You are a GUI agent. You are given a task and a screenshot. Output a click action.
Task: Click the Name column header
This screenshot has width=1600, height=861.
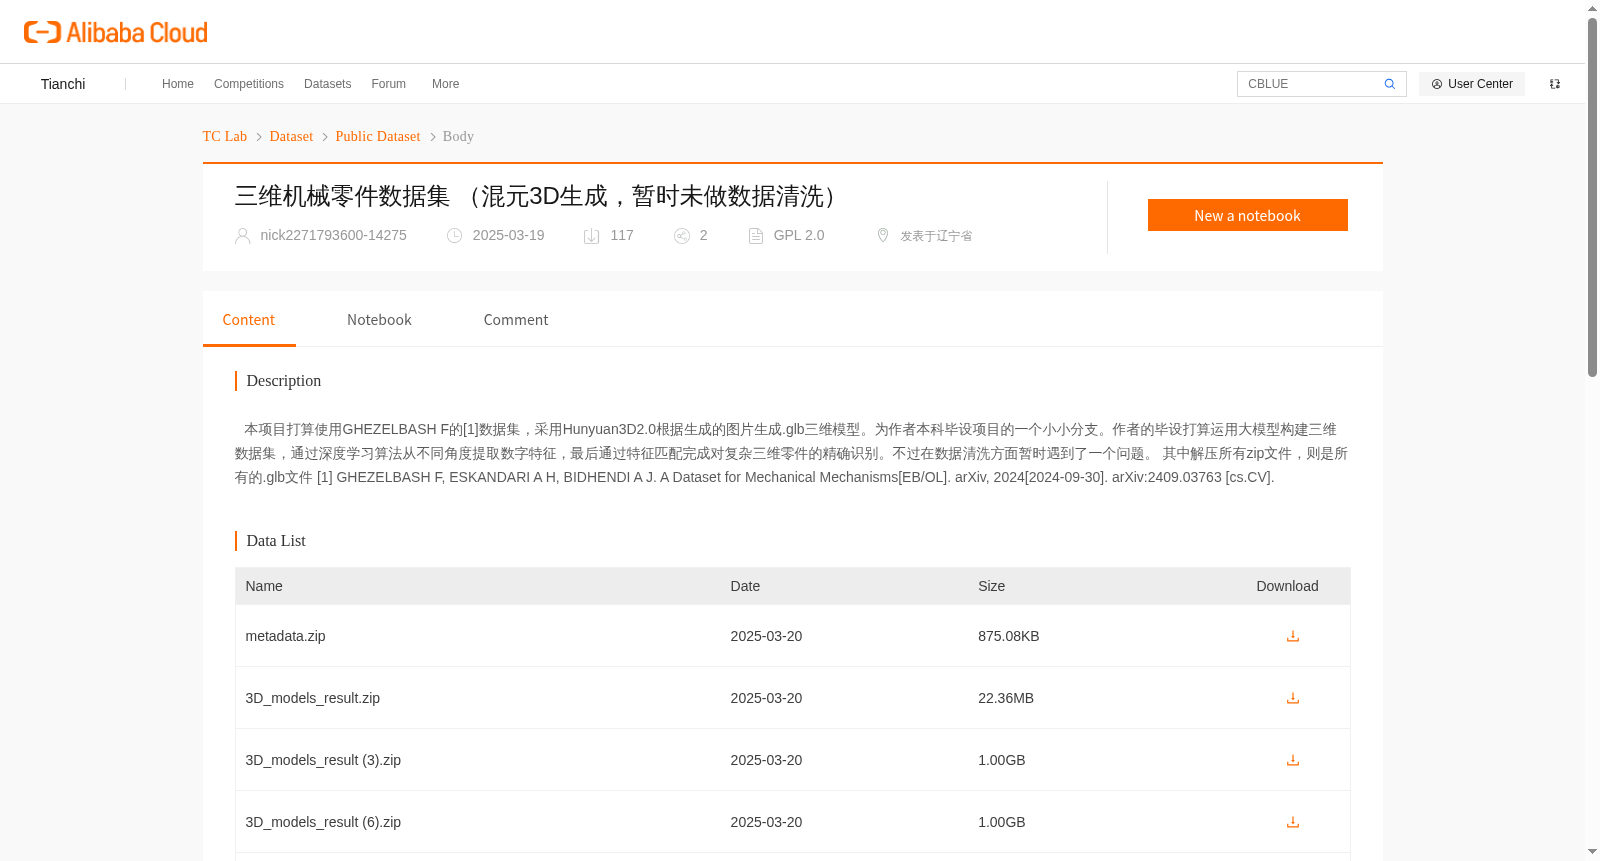tap(264, 586)
